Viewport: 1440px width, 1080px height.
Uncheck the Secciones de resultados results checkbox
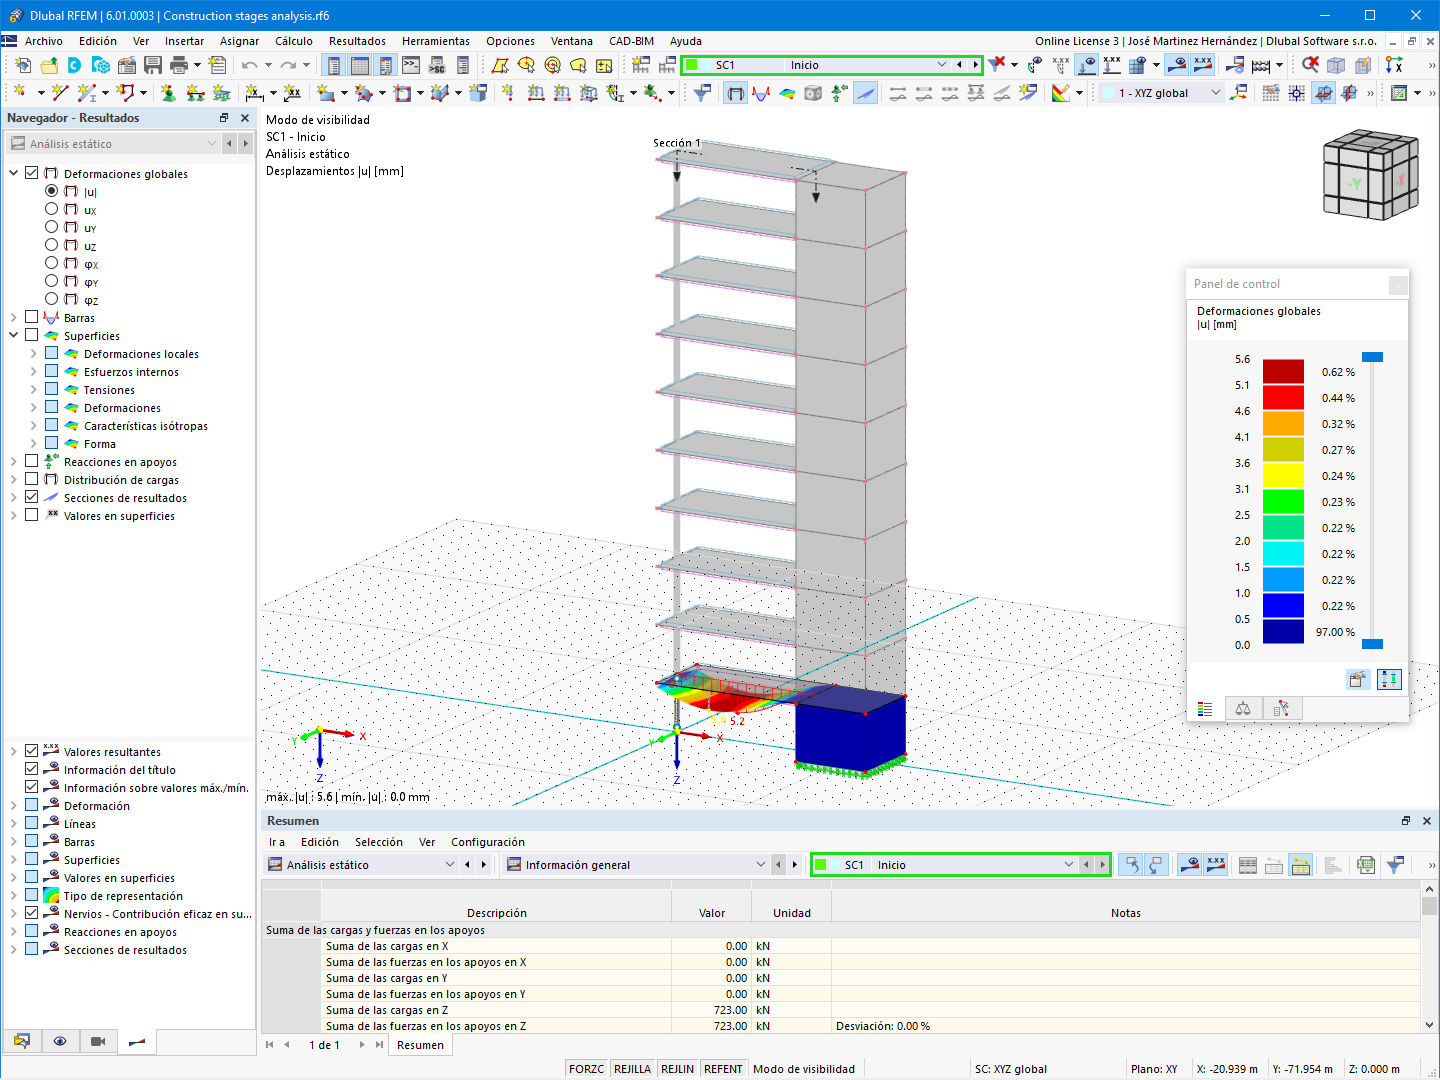[x=31, y=497]
